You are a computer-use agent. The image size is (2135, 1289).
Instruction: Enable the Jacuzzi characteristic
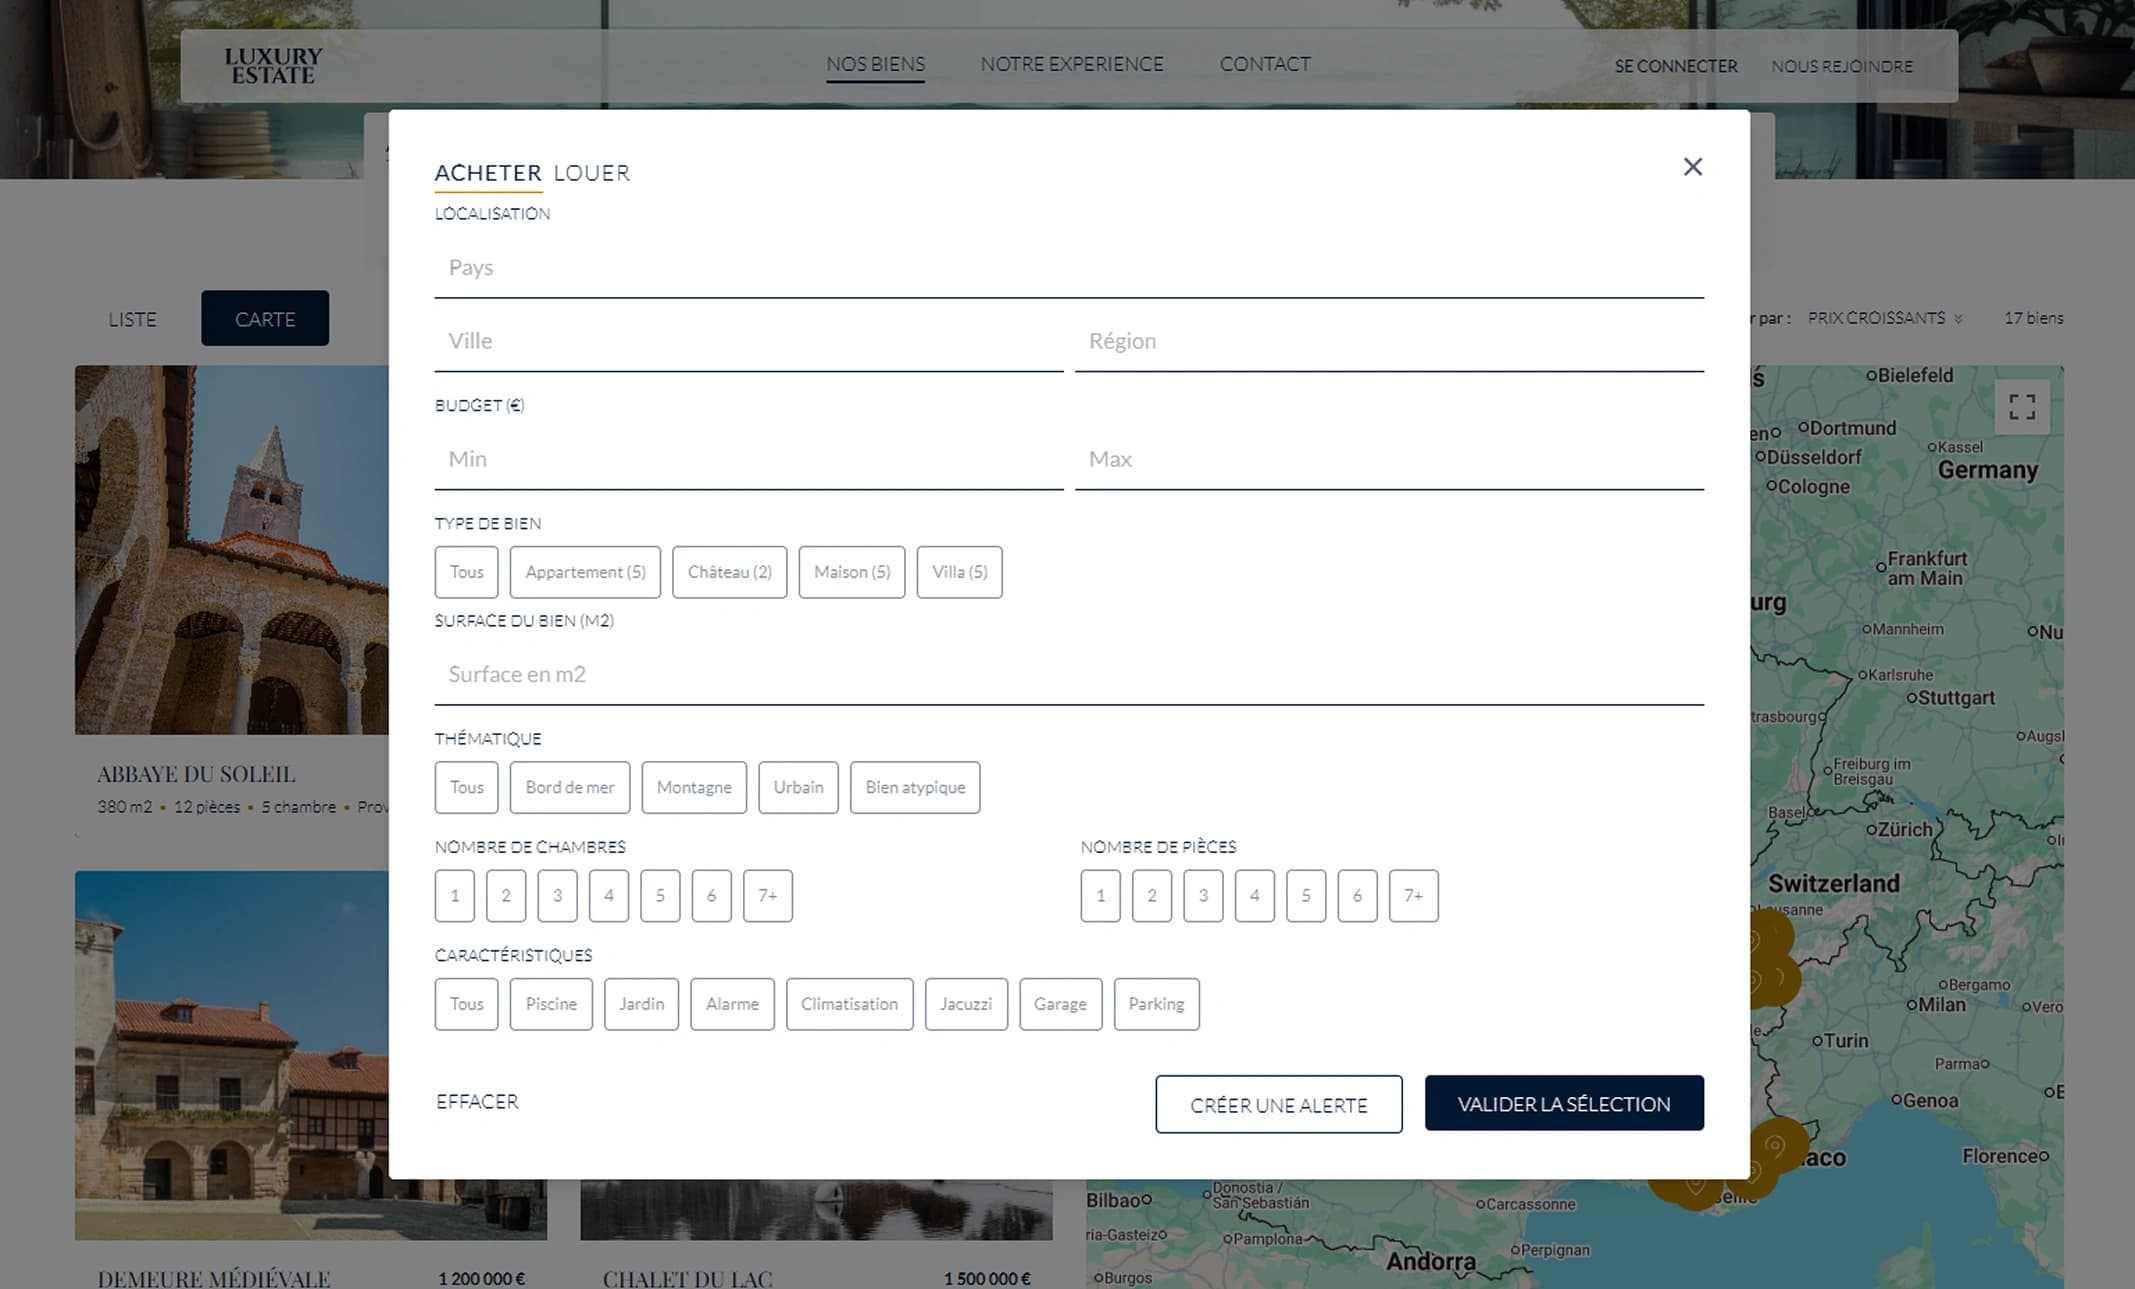pyautogui.click(x=965, y=1004)
